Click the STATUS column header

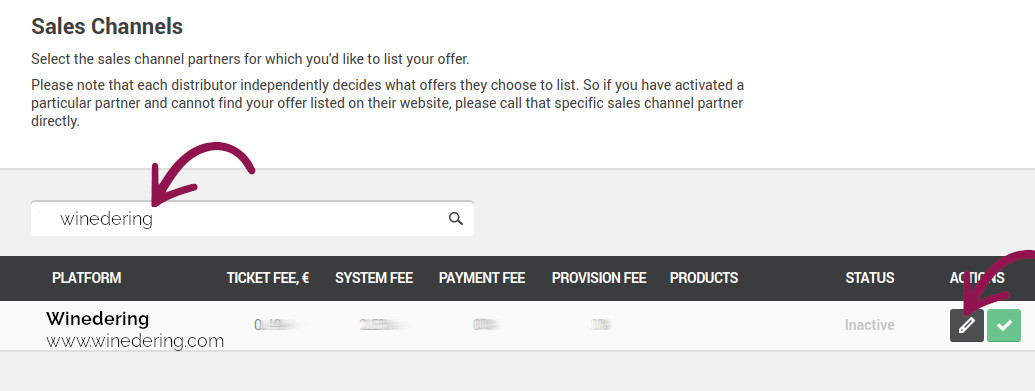(x=870, y=278)
